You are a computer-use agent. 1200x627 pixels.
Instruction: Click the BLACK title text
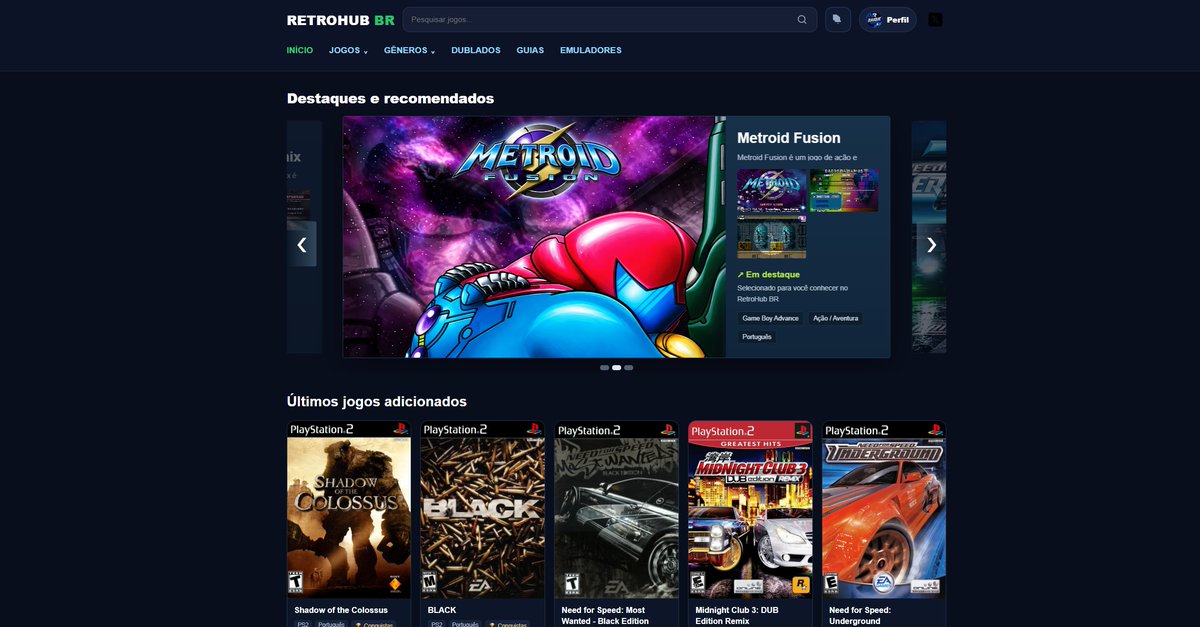(442, 610)
